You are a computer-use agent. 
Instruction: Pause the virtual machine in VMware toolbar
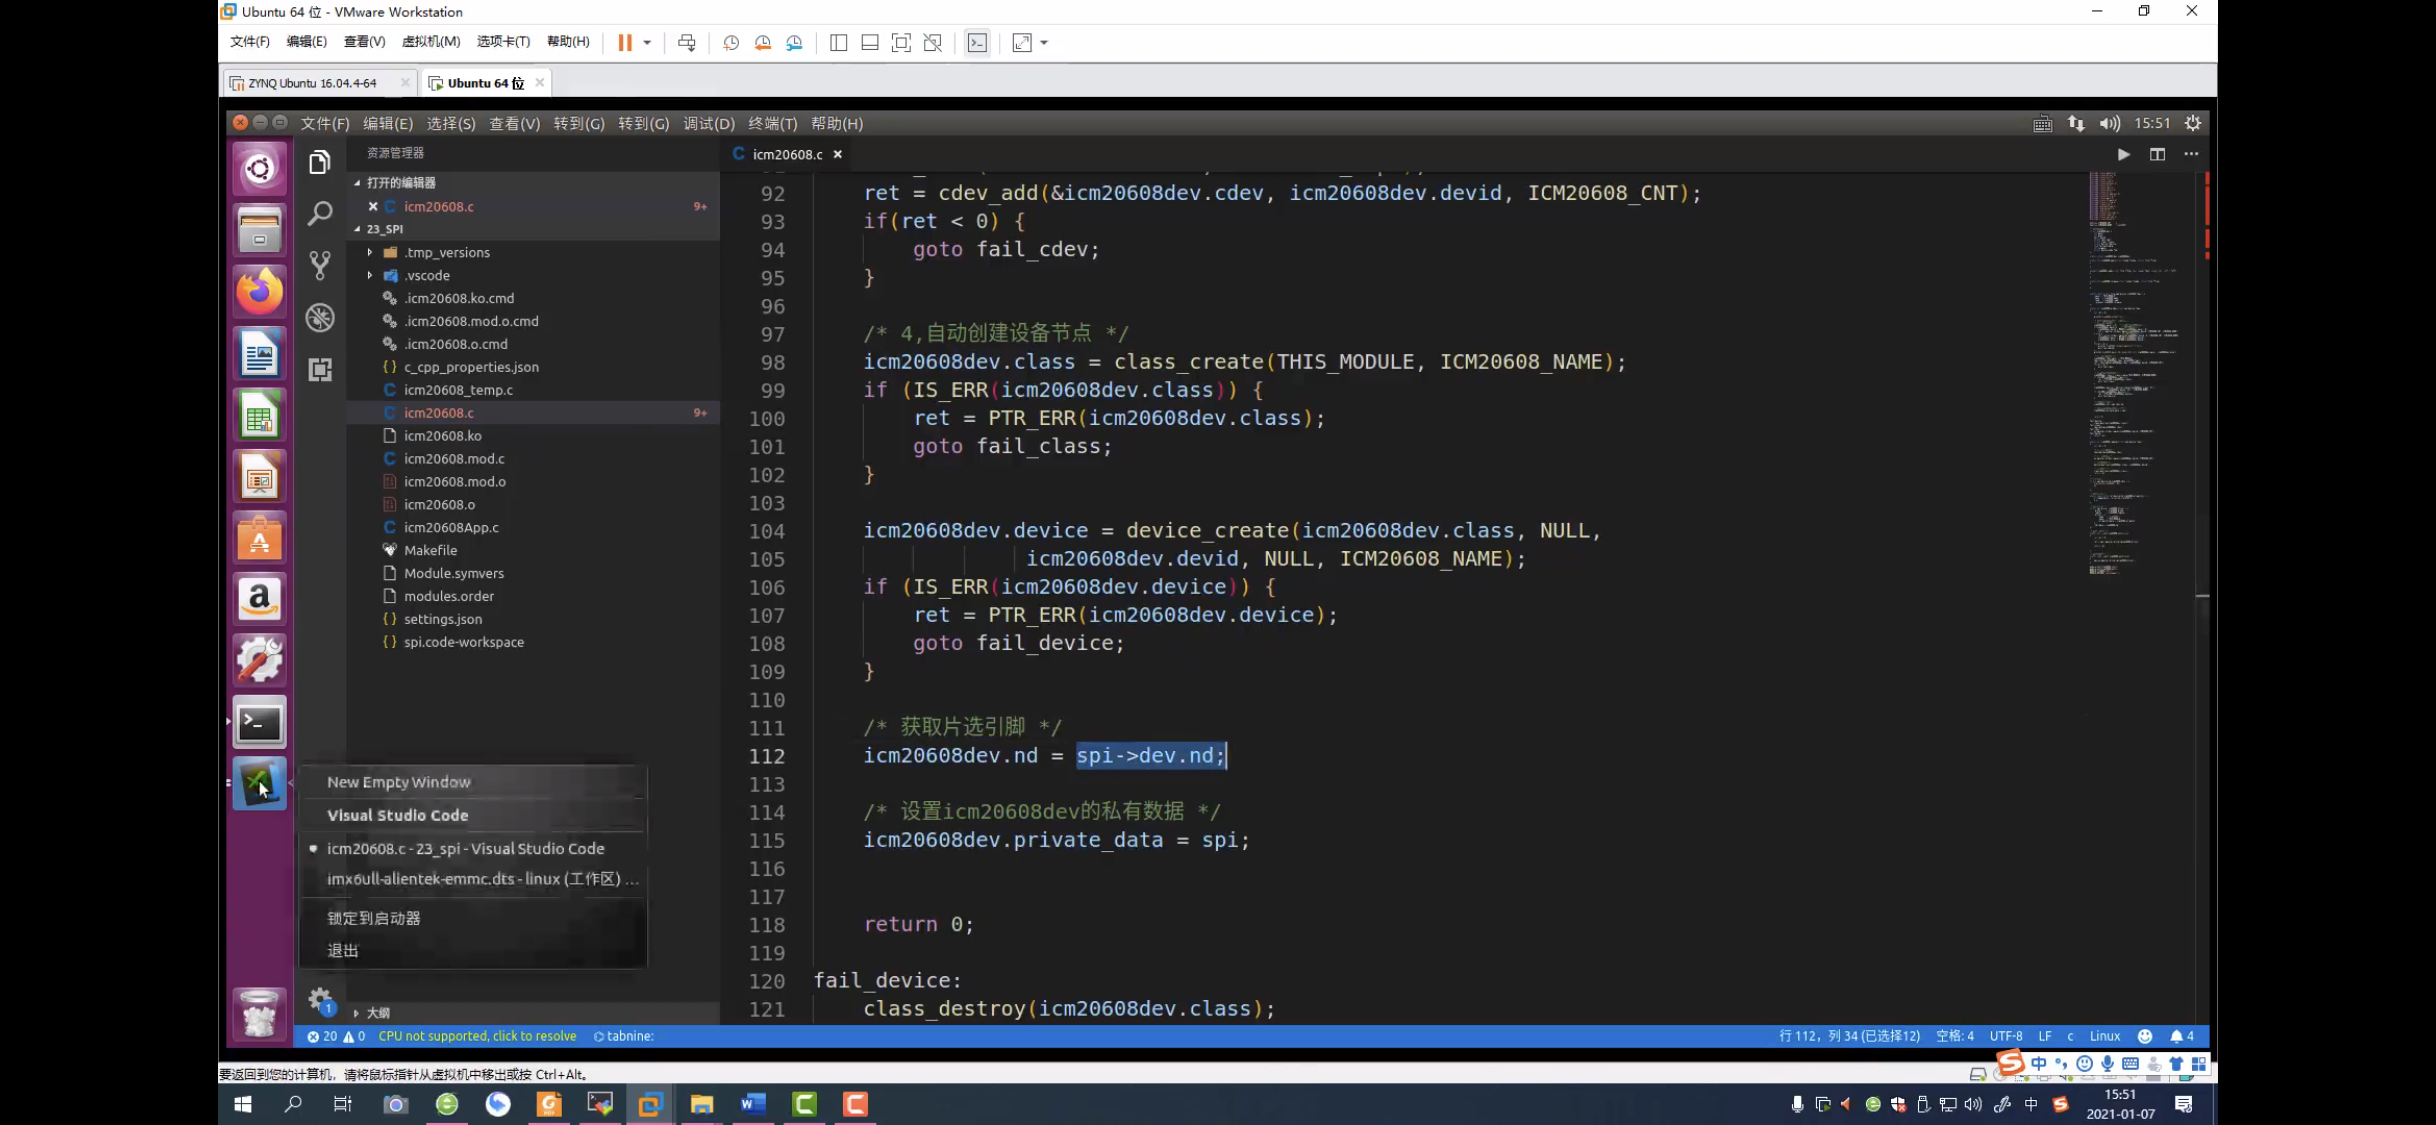pos(625,42)
